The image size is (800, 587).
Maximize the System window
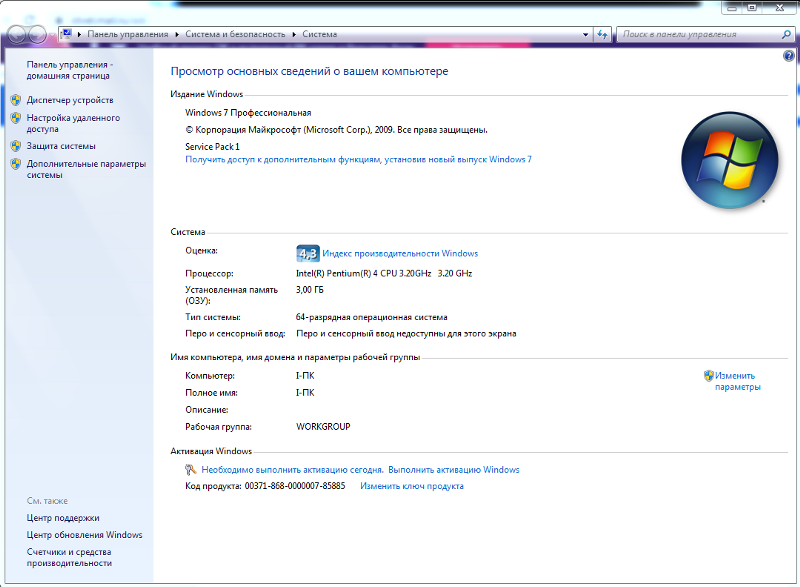pyautogui.click(x=752, y=7)
